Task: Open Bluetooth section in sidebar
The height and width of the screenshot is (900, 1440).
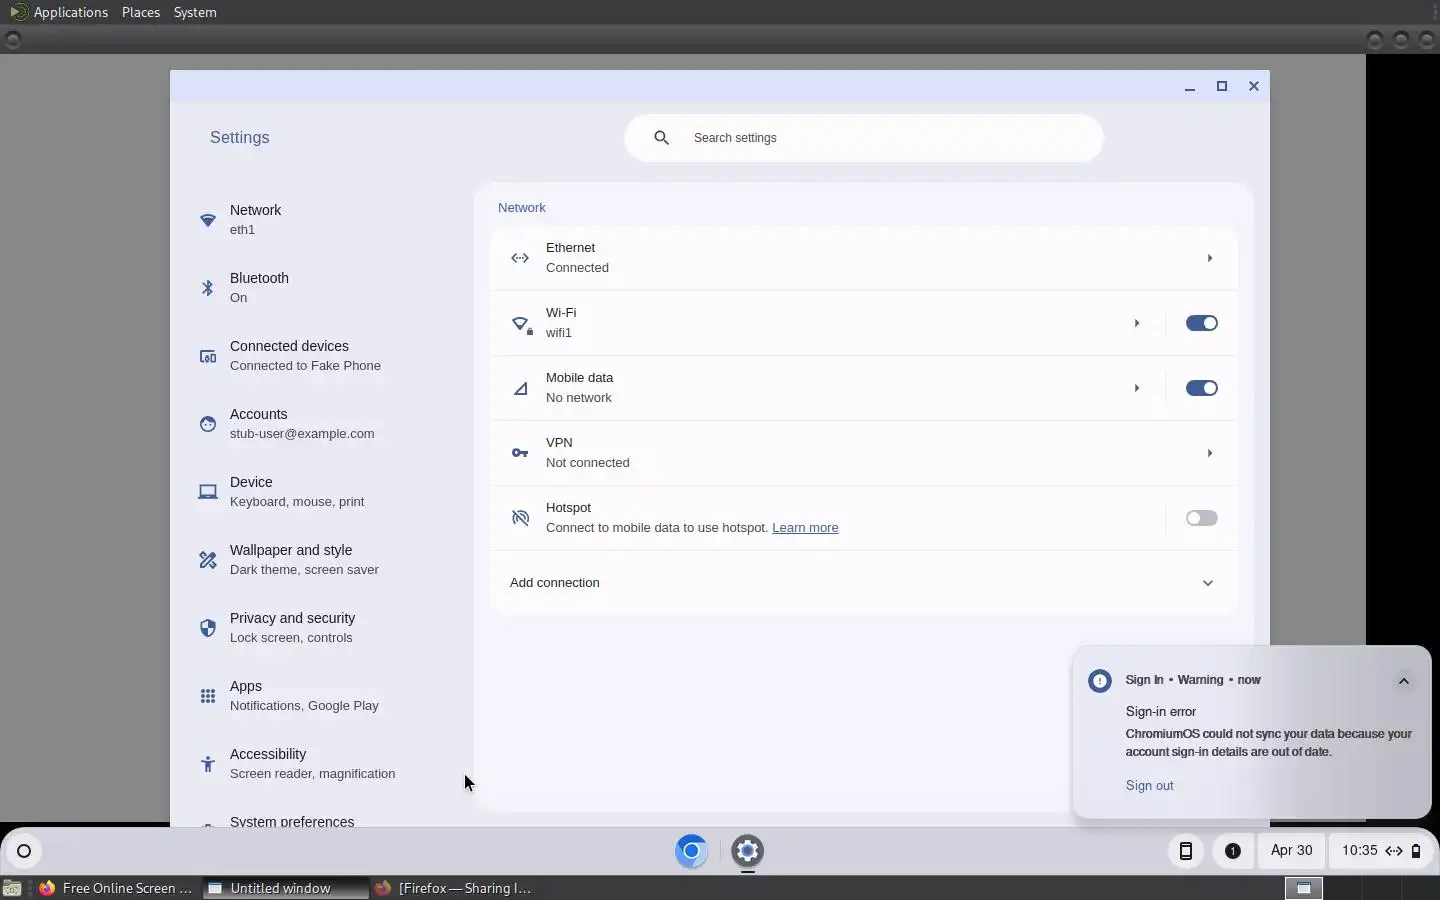Action: [x=320, y=288]
